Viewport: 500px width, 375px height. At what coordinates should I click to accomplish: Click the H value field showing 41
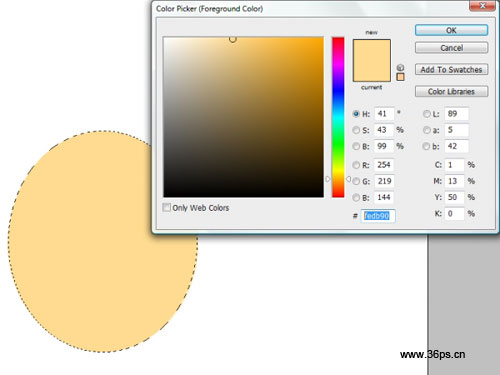[384, 114]
